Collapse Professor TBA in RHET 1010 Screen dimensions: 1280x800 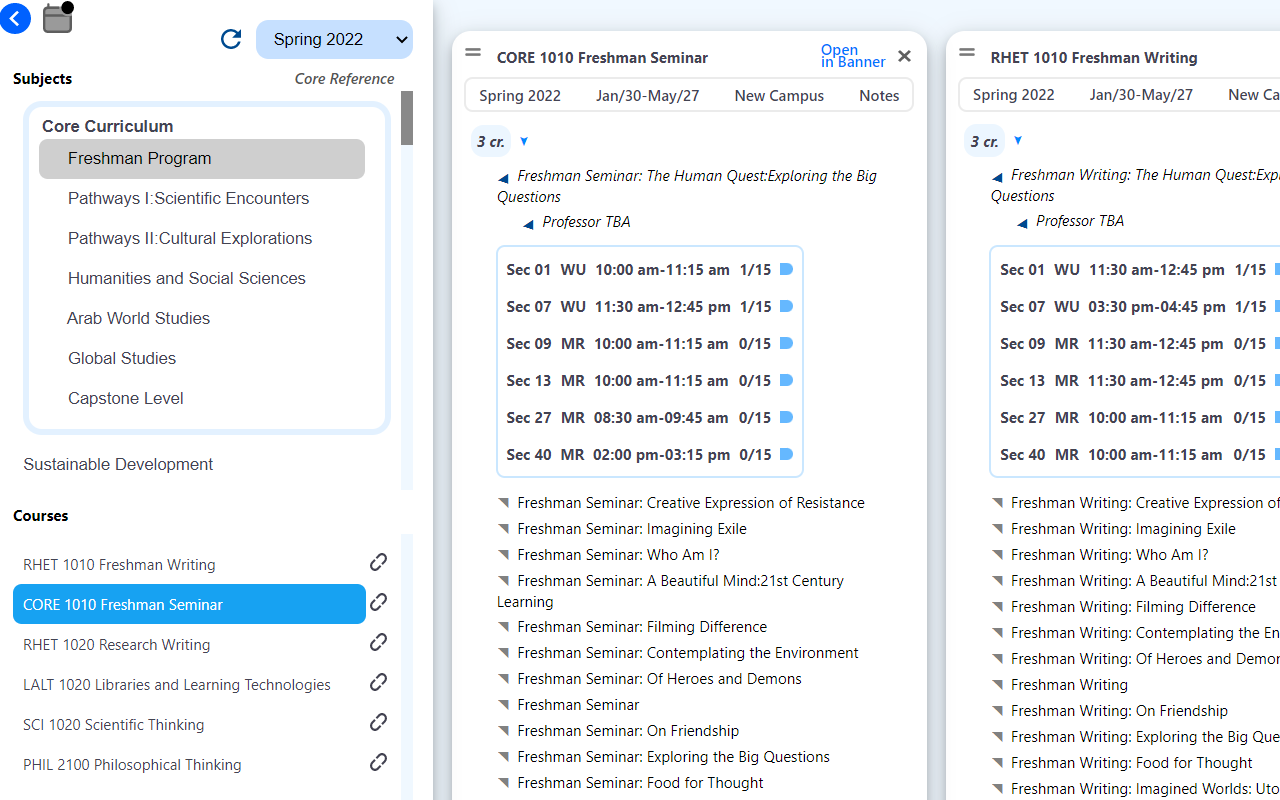1022,223
